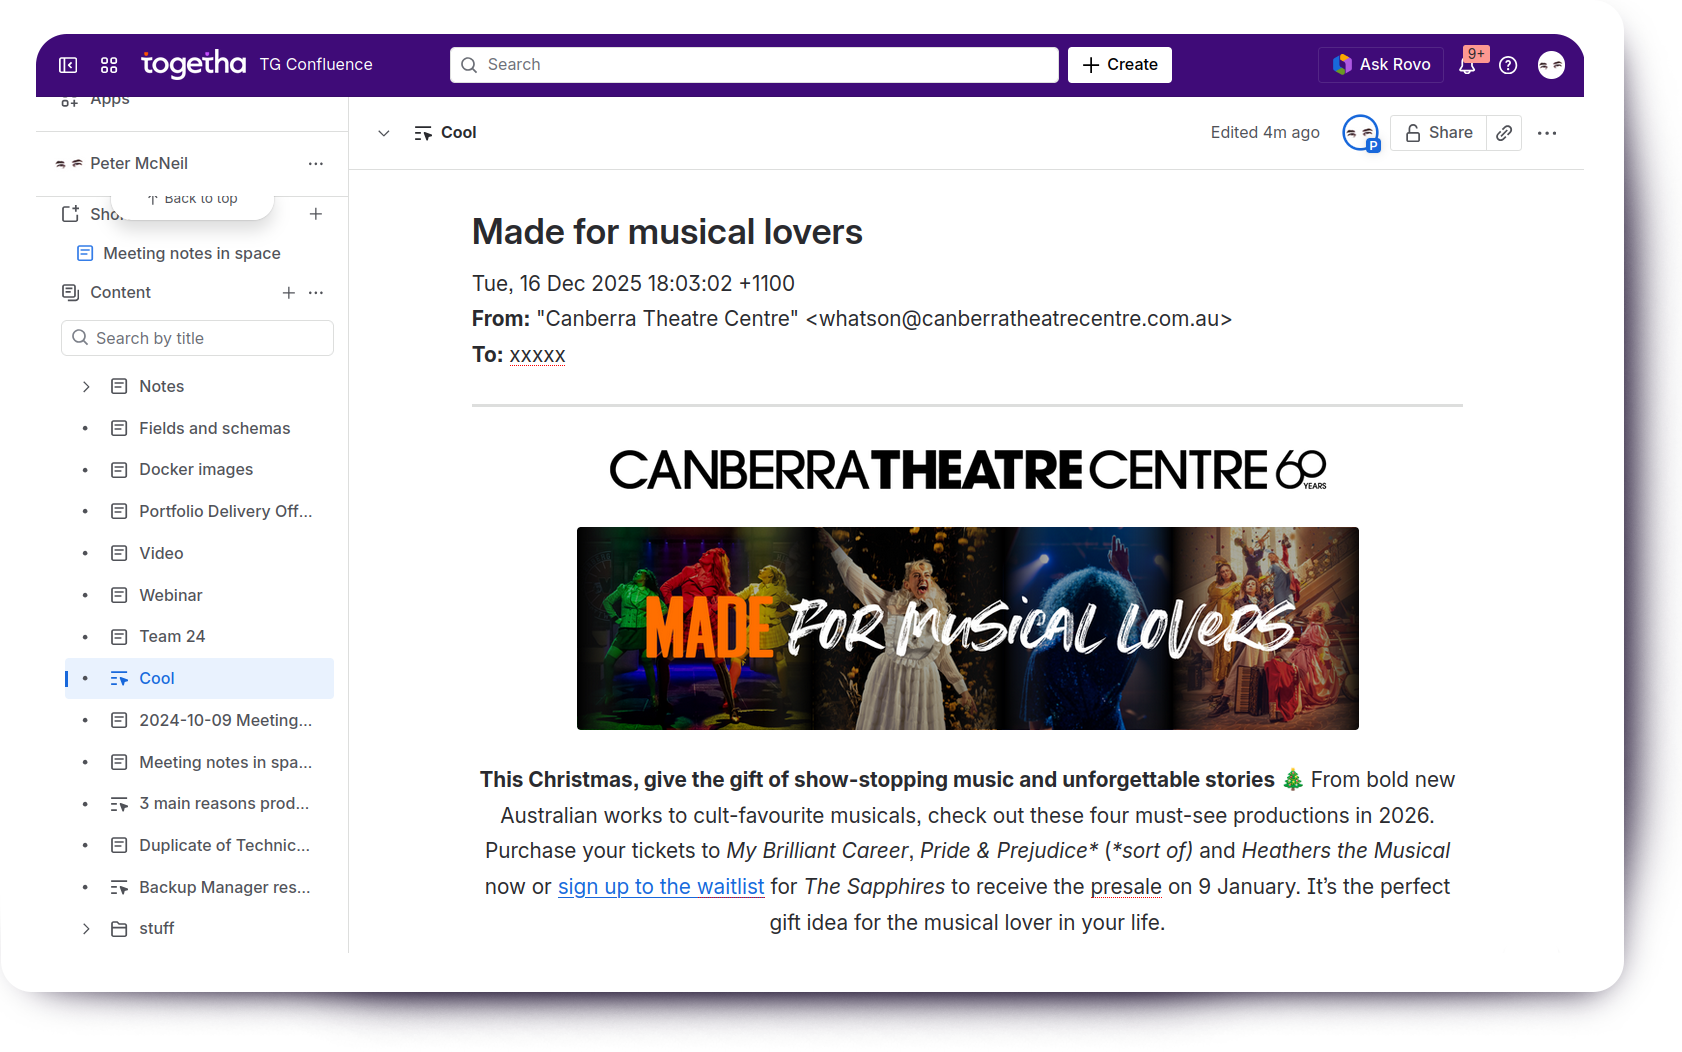Add a shortcut with the plus icon

tap(316, 214)
